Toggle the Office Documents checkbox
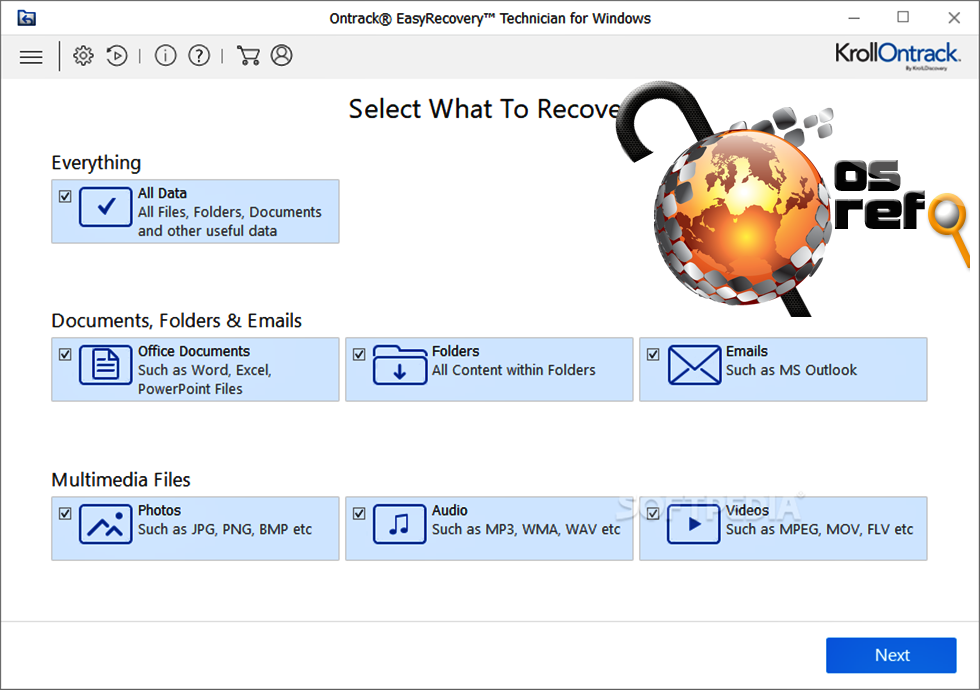980x690 pixels. point(65,354)
